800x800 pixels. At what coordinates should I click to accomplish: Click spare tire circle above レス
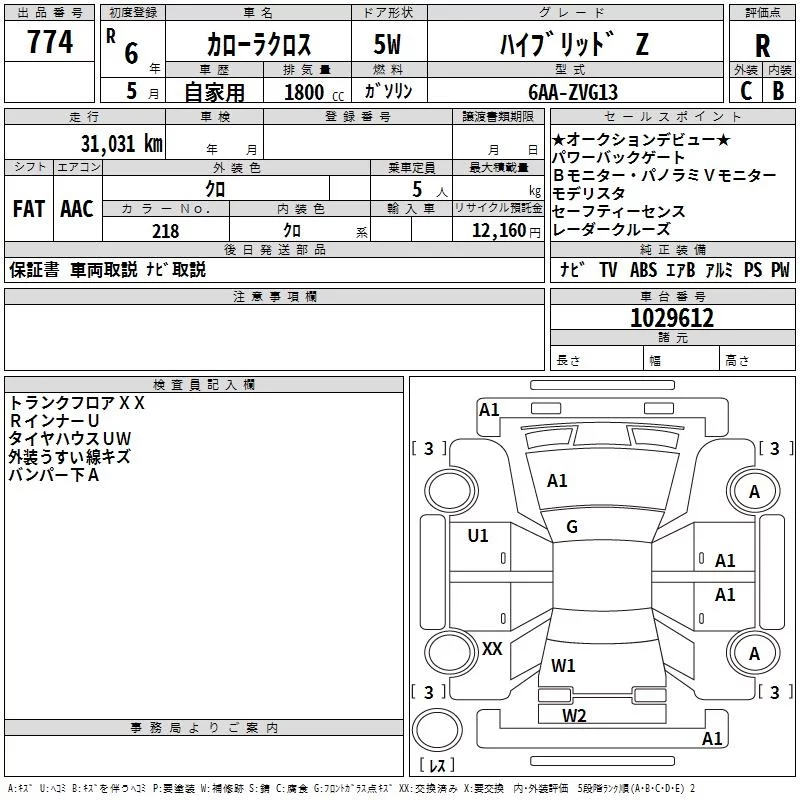point(437,730)
